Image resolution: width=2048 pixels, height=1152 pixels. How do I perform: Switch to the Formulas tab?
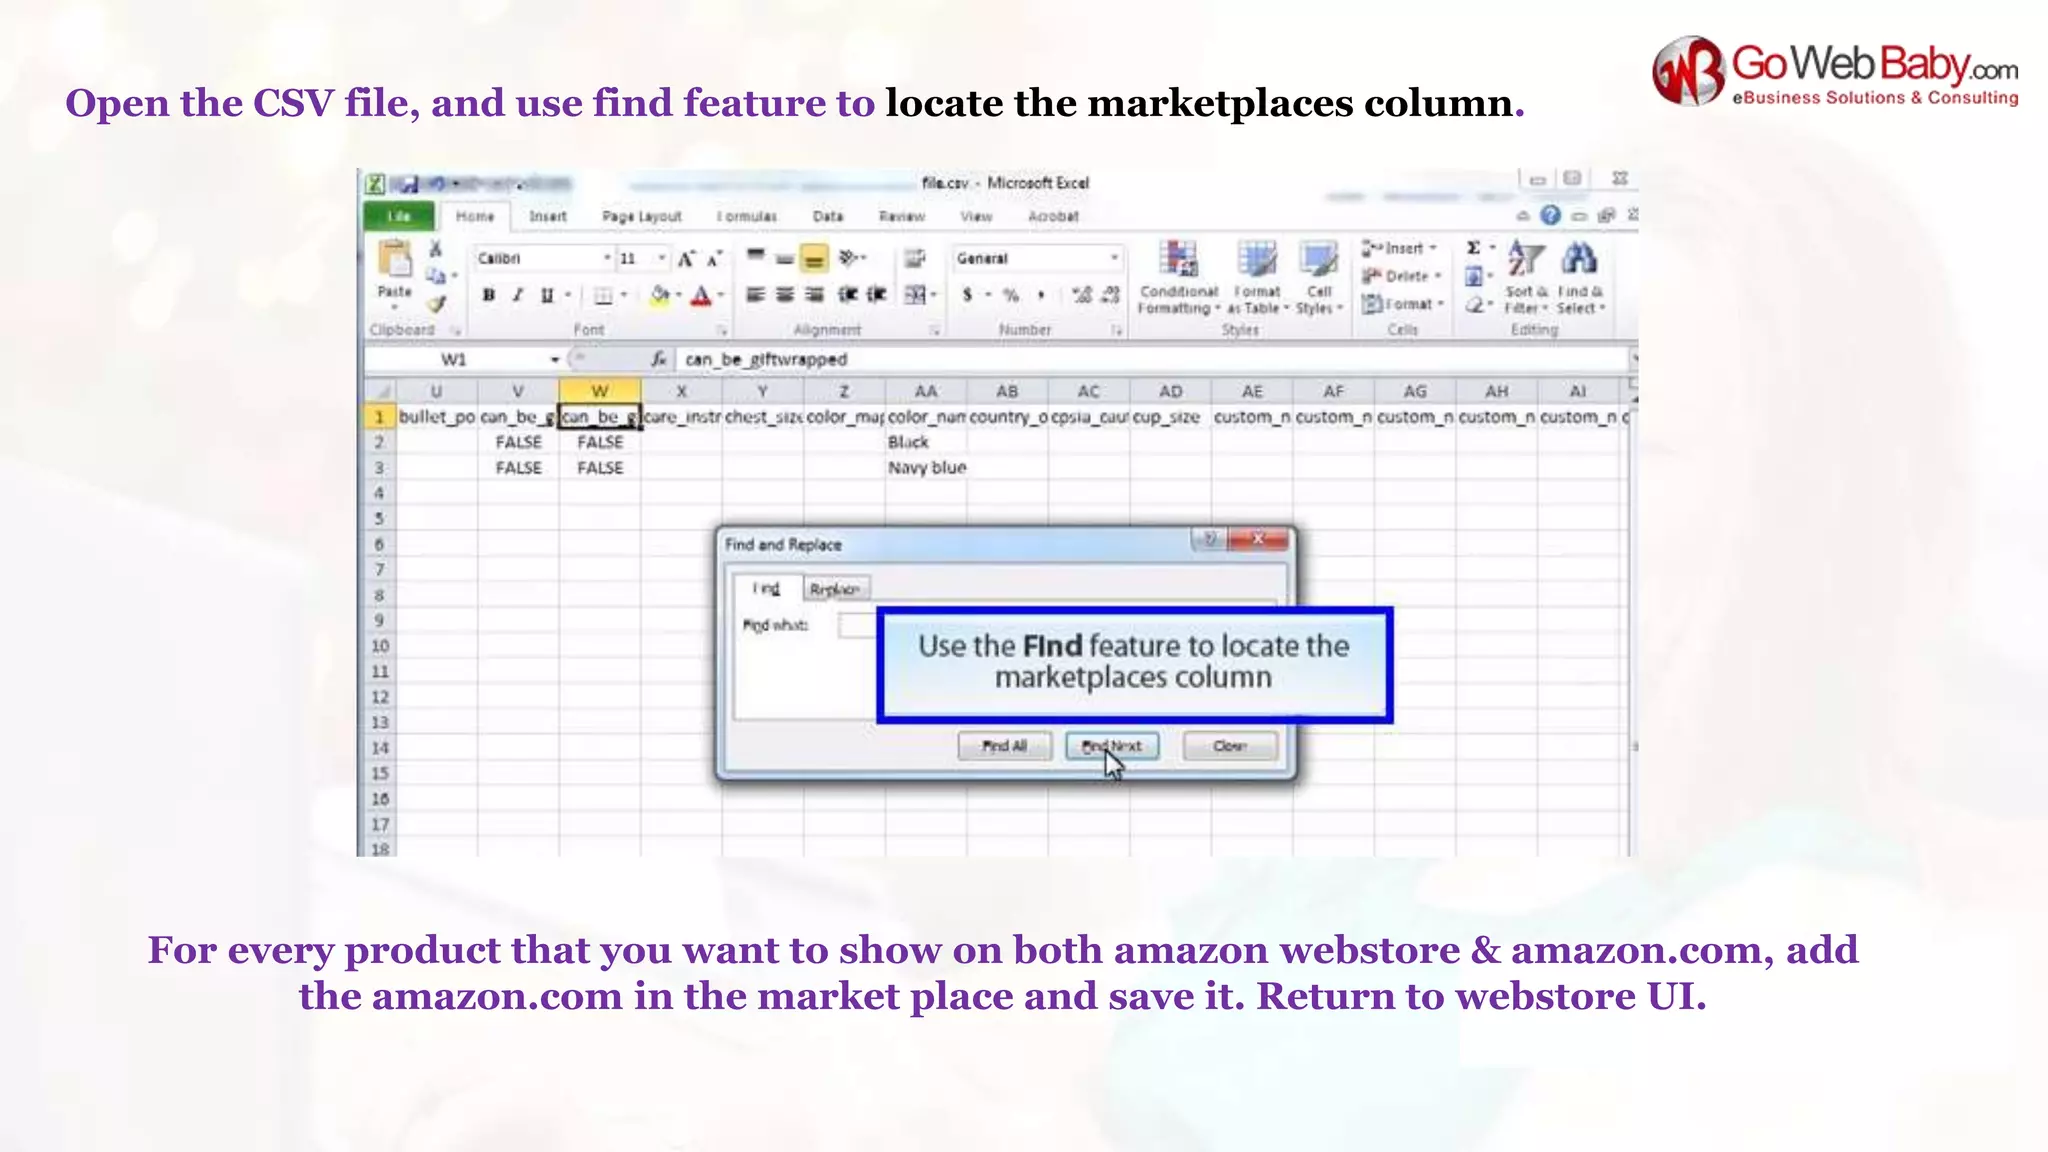[x=746, y=216]
